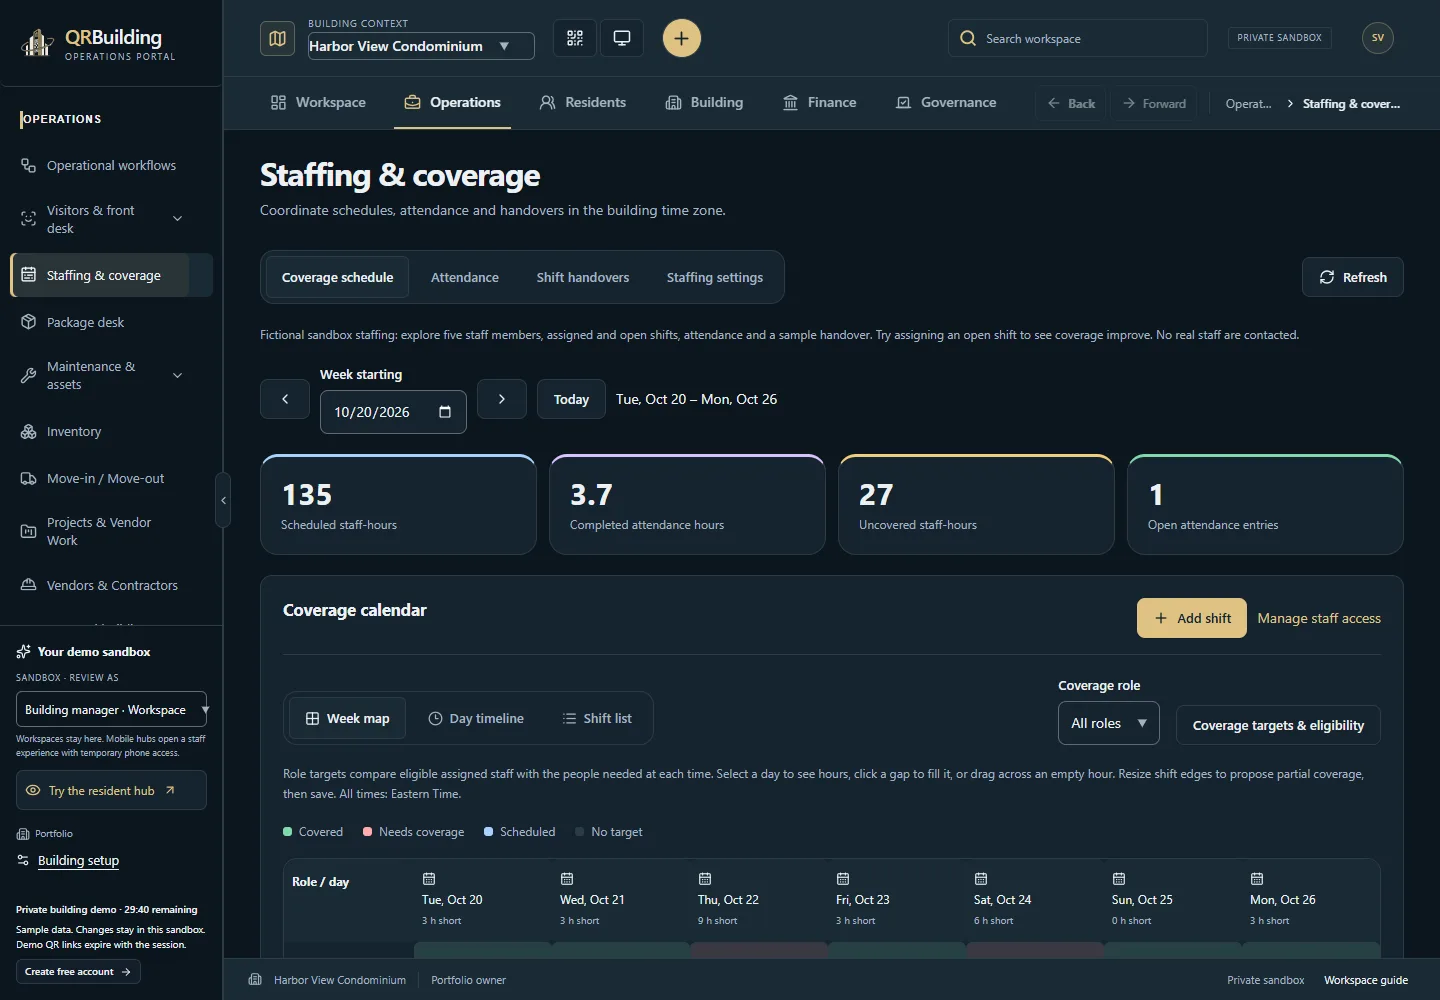Click the gold plus quick-add button

pyautogui.click(x=681, y=38)
